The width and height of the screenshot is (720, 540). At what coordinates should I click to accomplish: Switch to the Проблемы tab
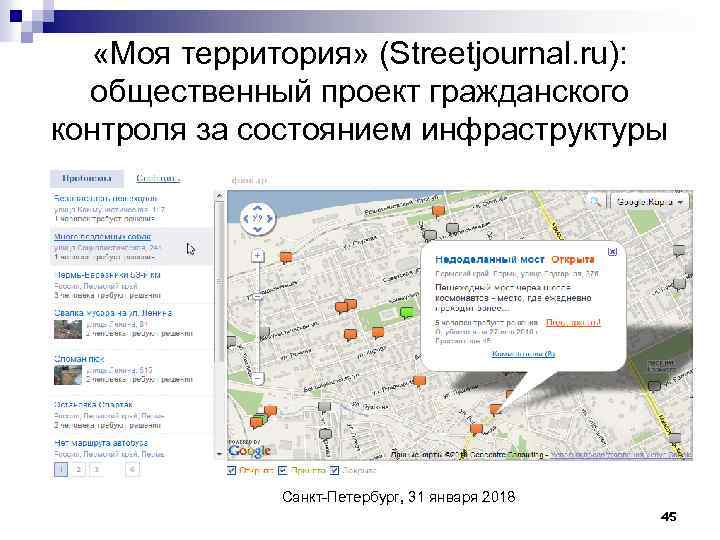click(x=87, y=178)
